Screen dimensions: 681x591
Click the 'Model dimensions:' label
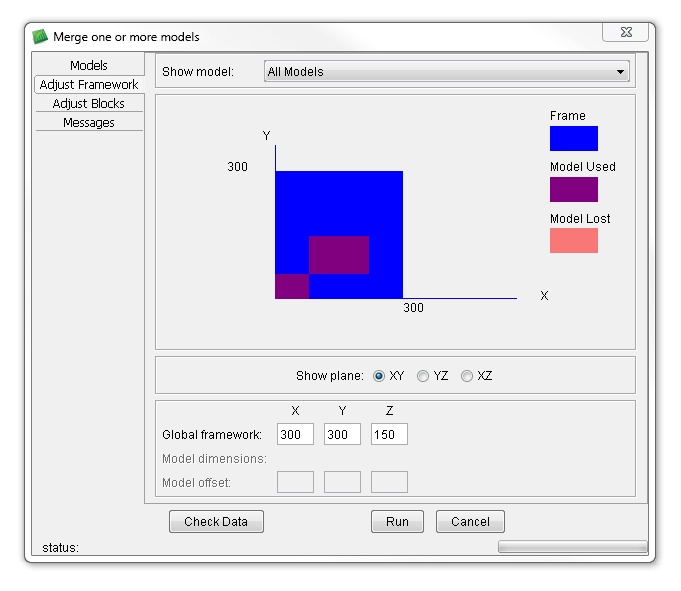point(214,459)
